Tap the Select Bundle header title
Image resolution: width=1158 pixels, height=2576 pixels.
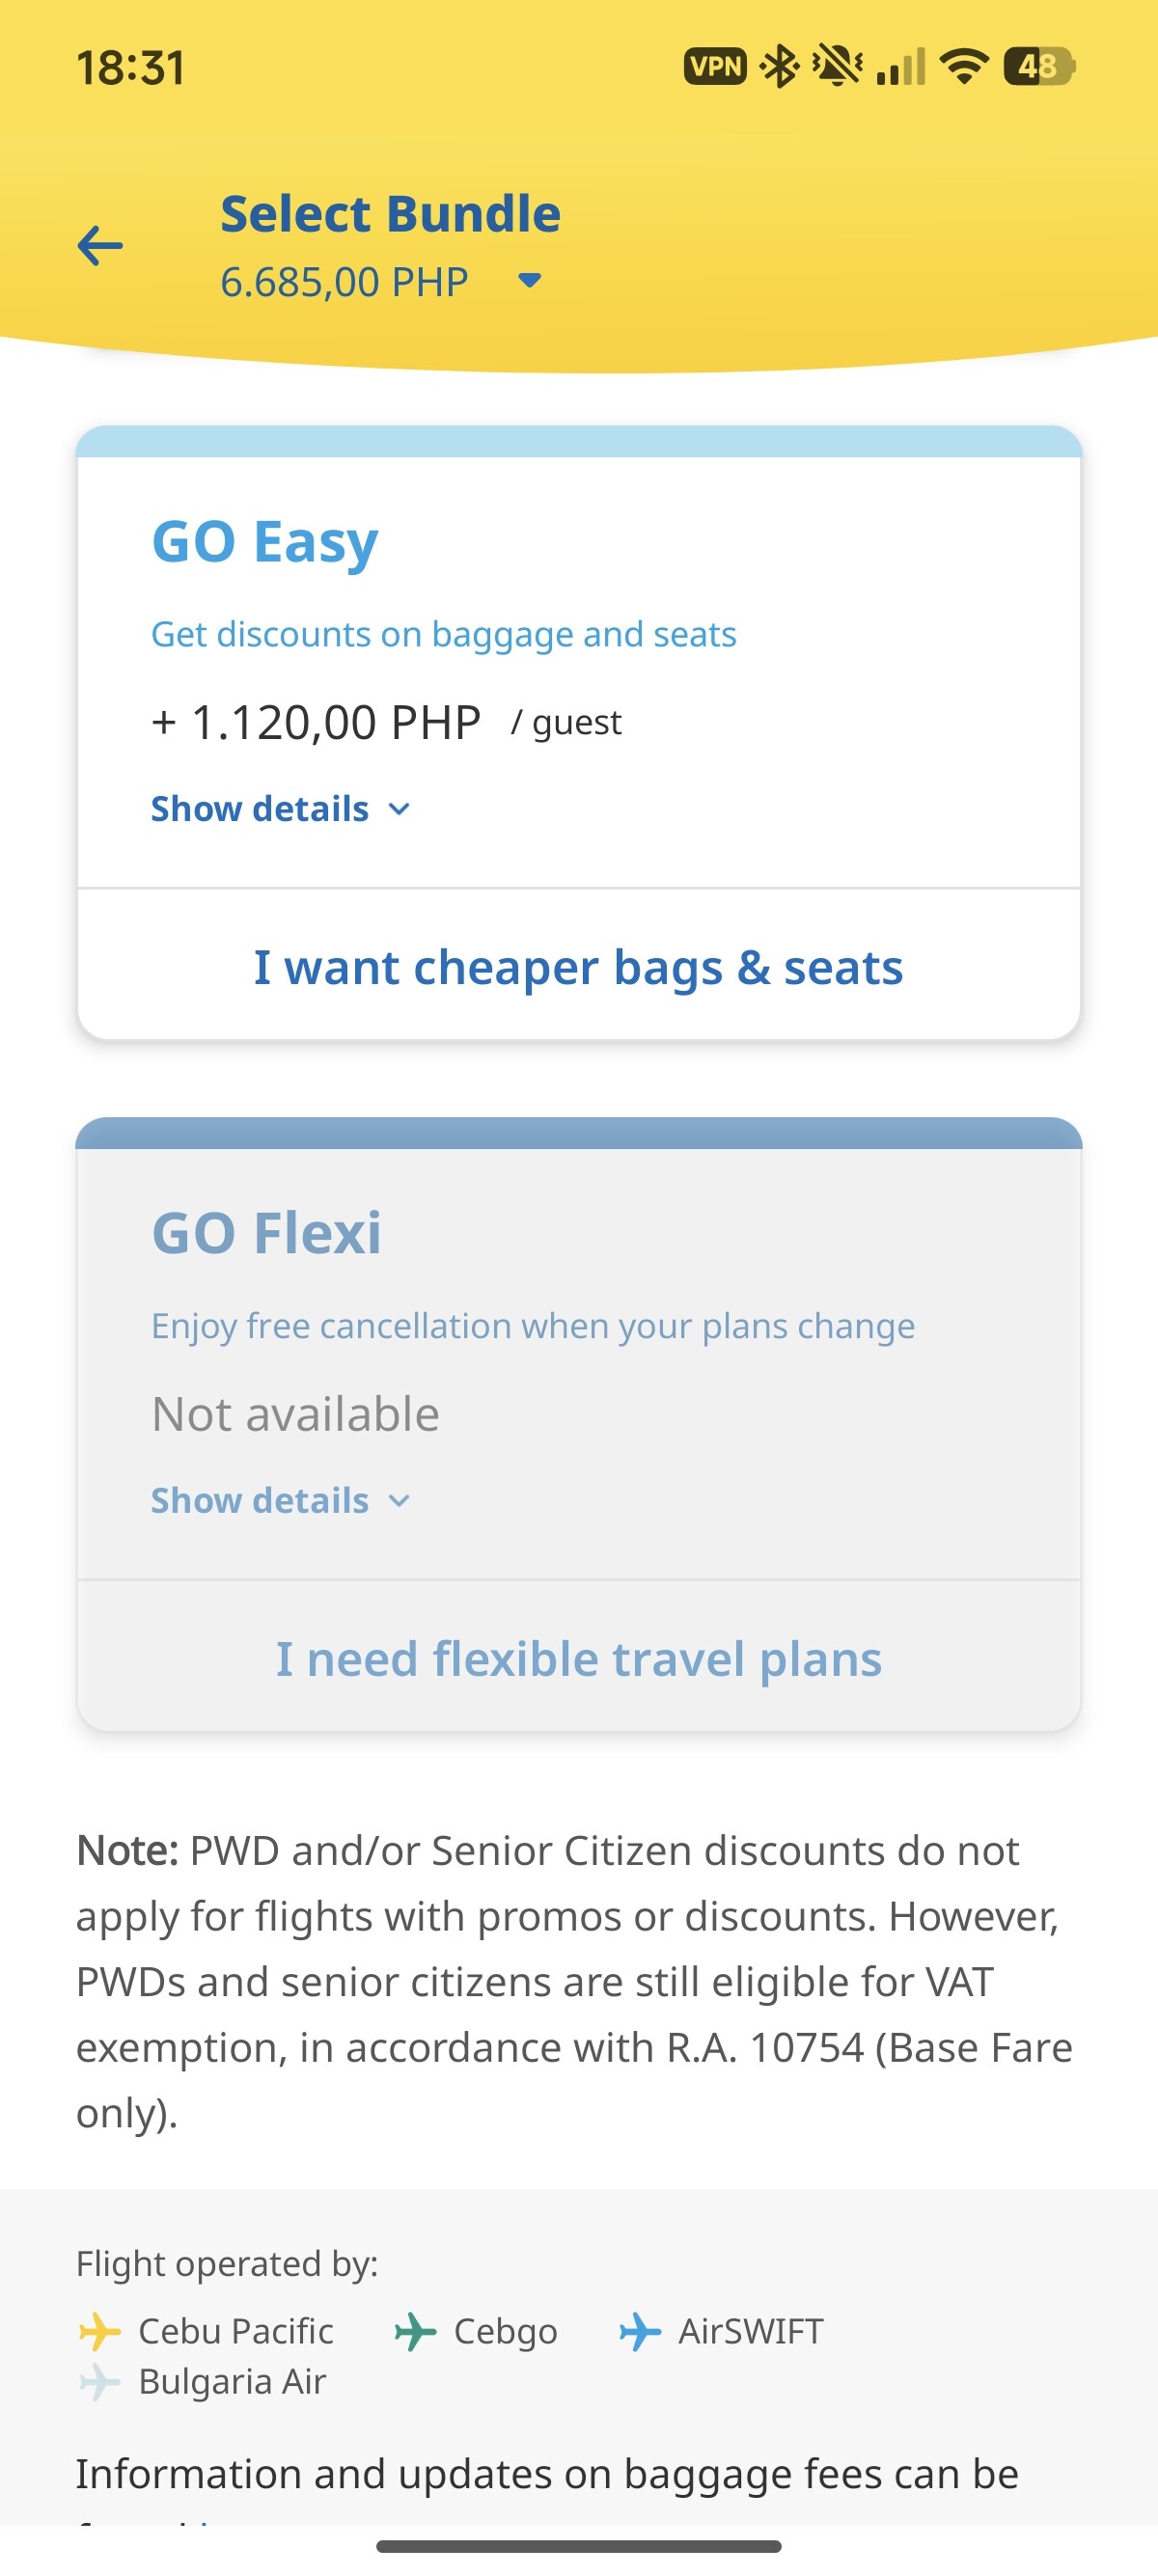[390, 214]
